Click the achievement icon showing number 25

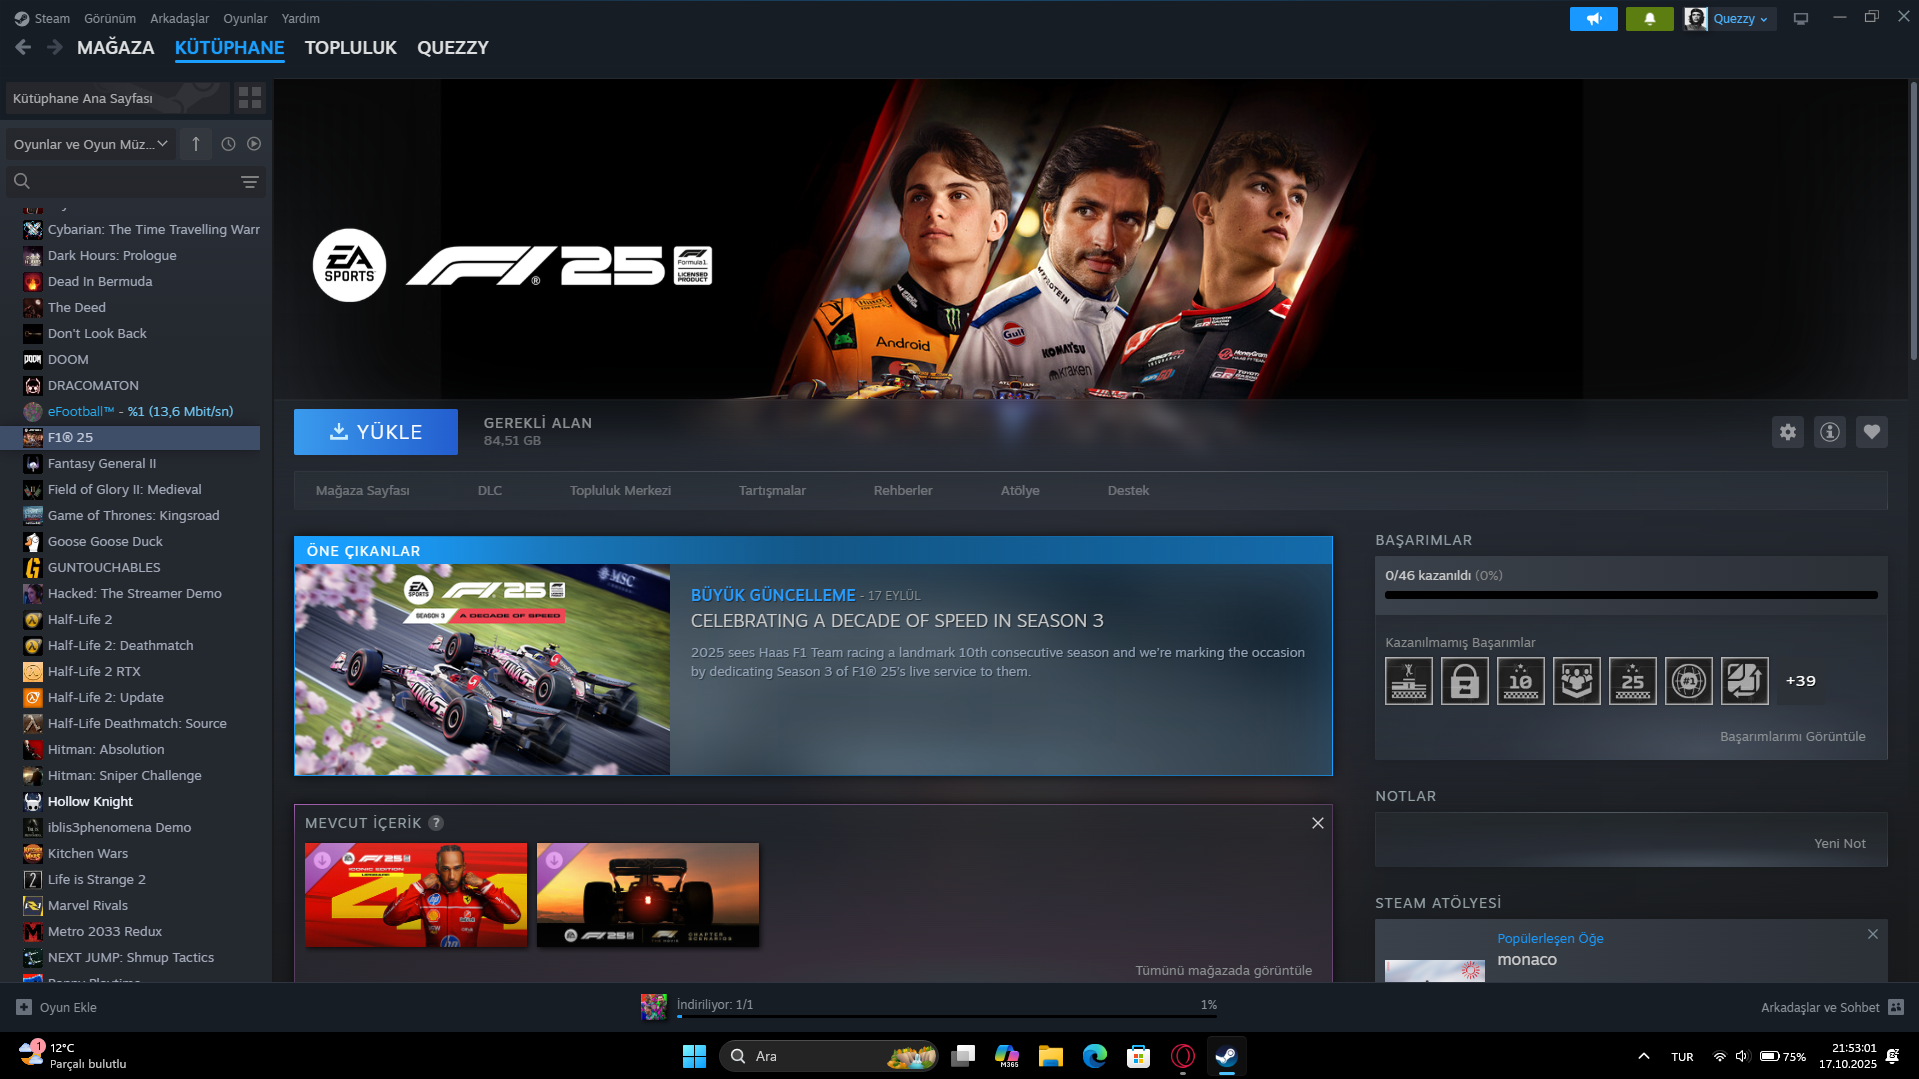[x=1633, y=681]
